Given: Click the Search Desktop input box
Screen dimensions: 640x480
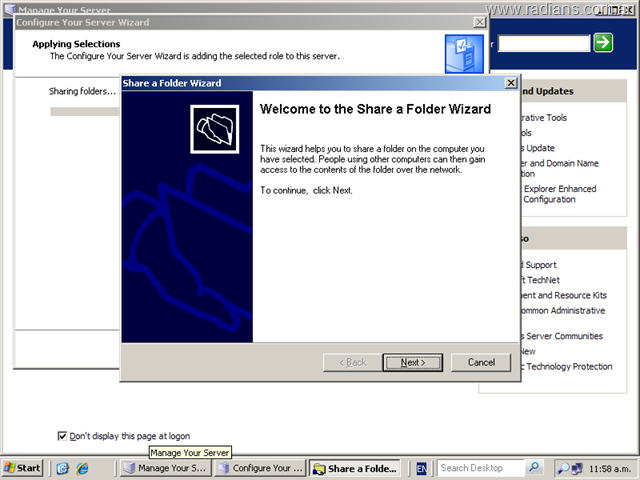Looking at the screenshot, I should point(482,468).
